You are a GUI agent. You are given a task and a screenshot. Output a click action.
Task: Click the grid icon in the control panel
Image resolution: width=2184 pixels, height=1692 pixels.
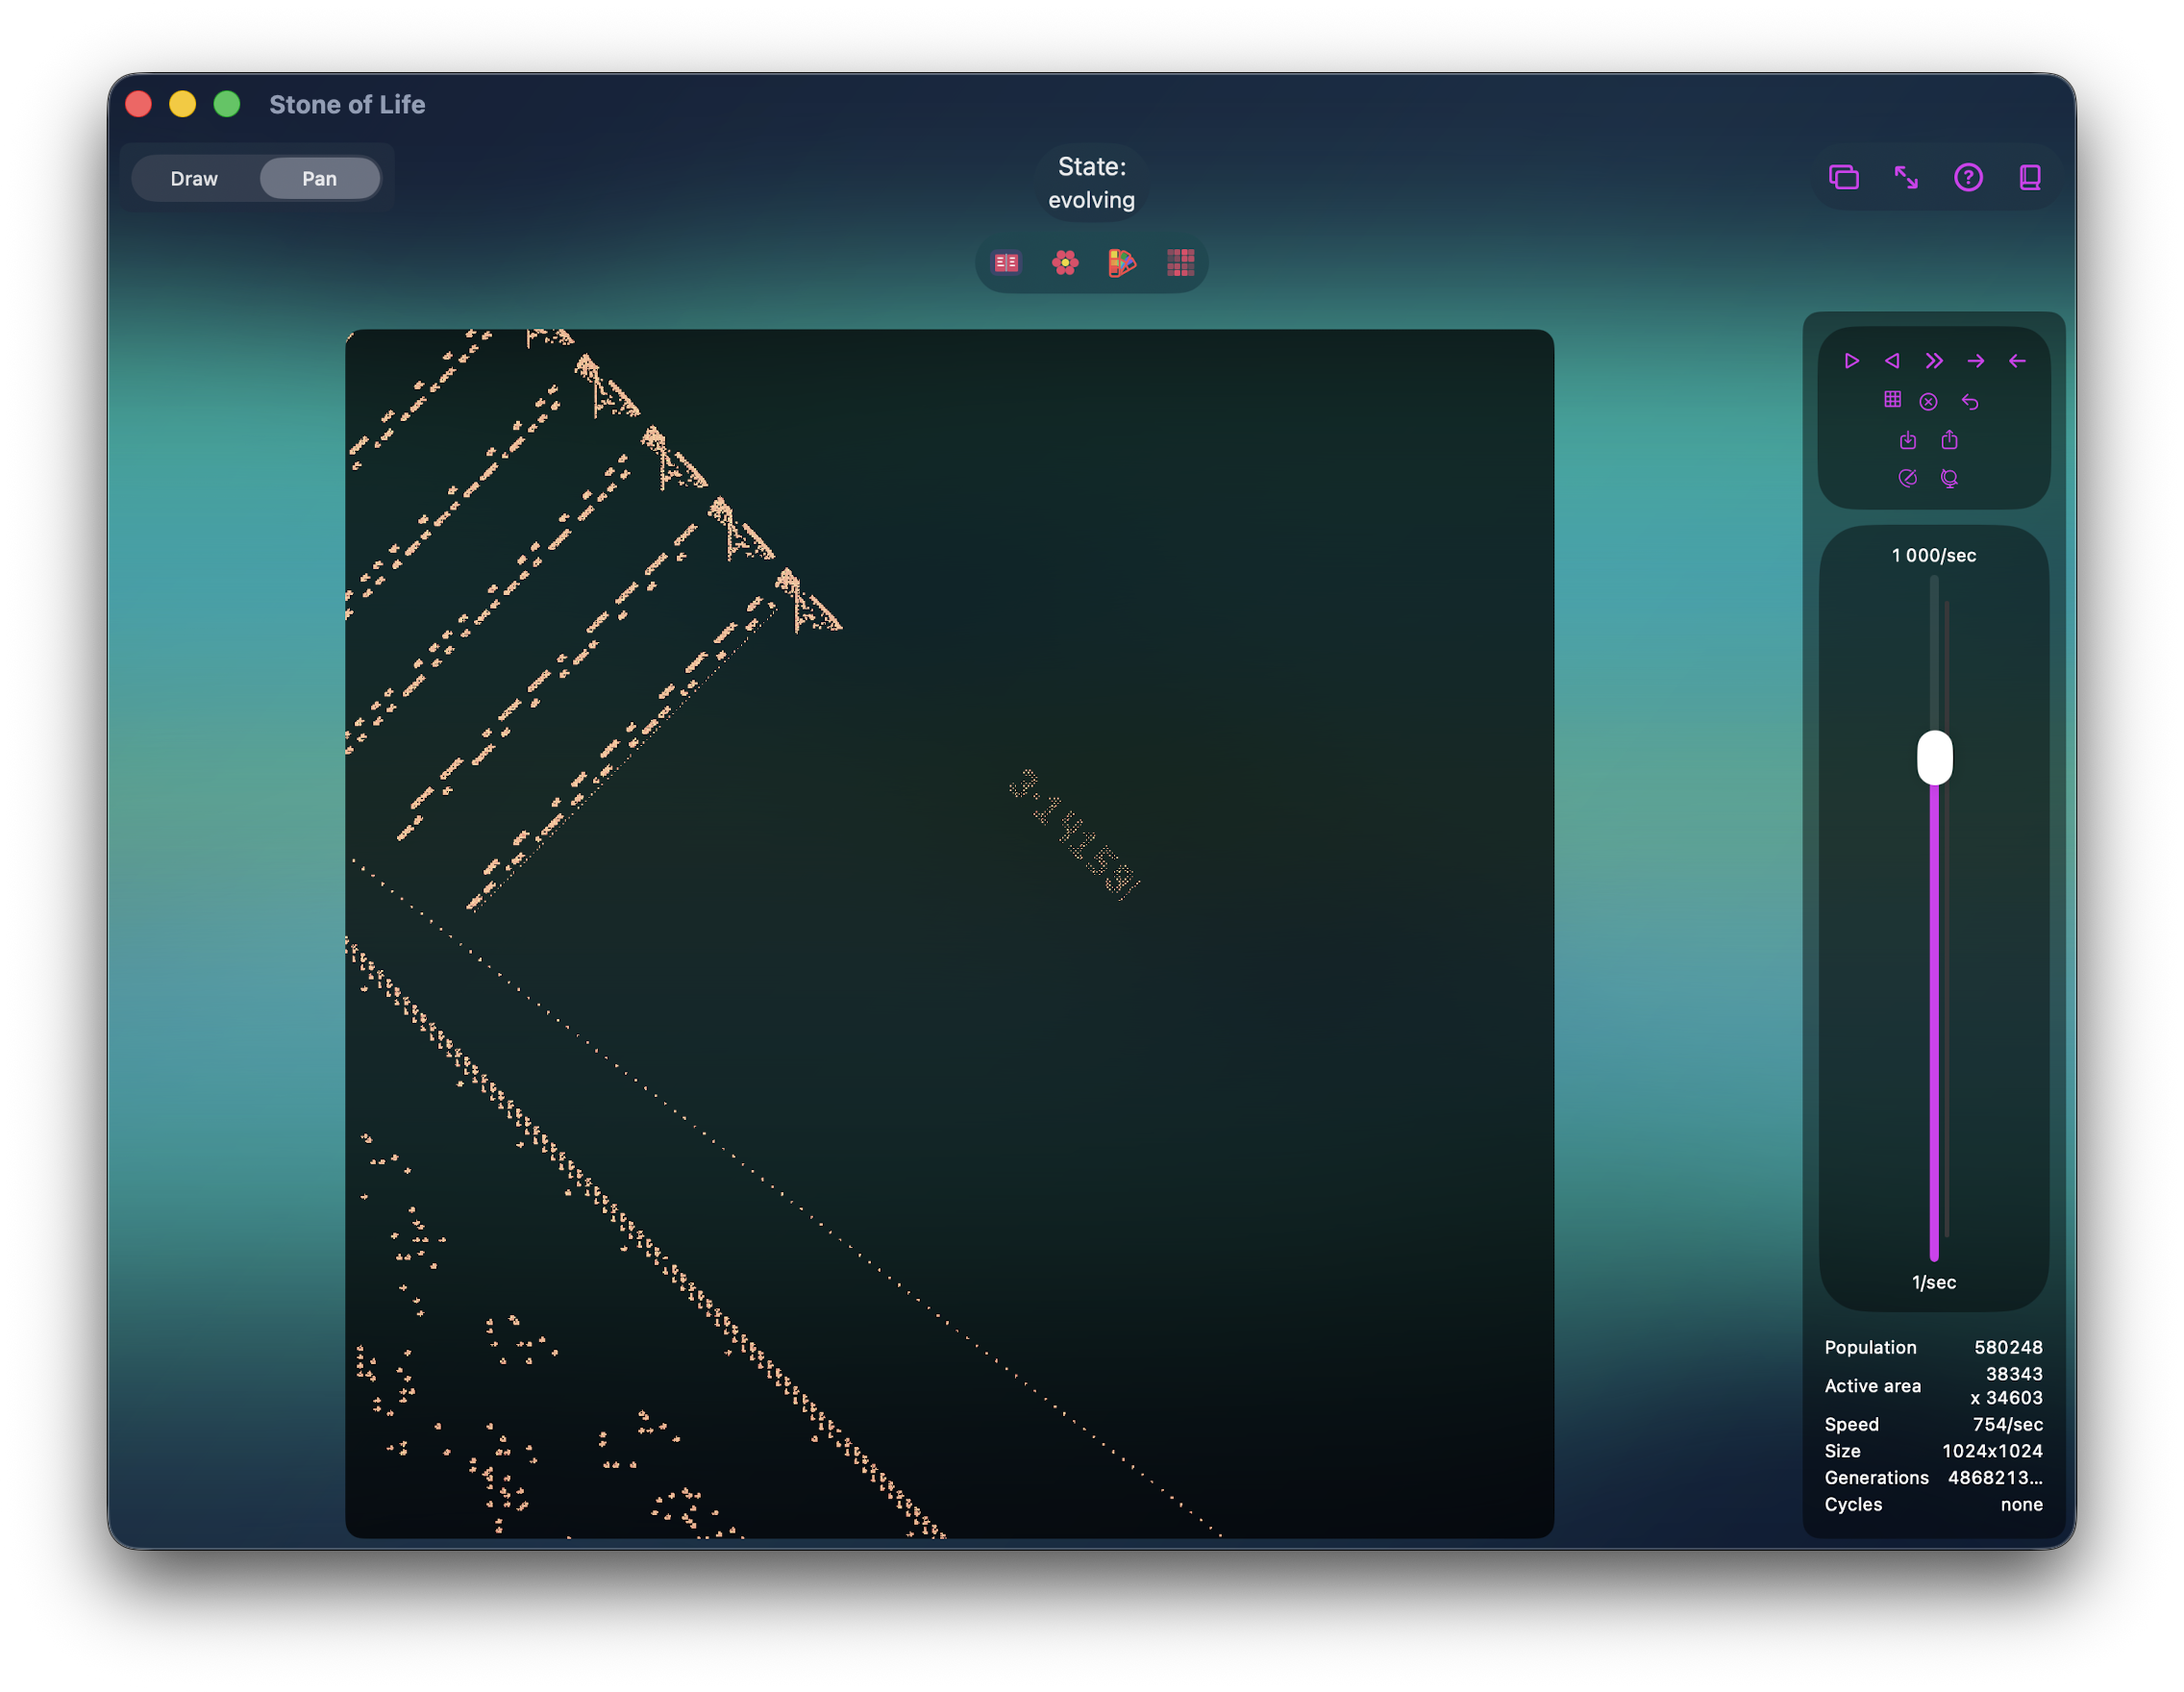[1892, 400]
